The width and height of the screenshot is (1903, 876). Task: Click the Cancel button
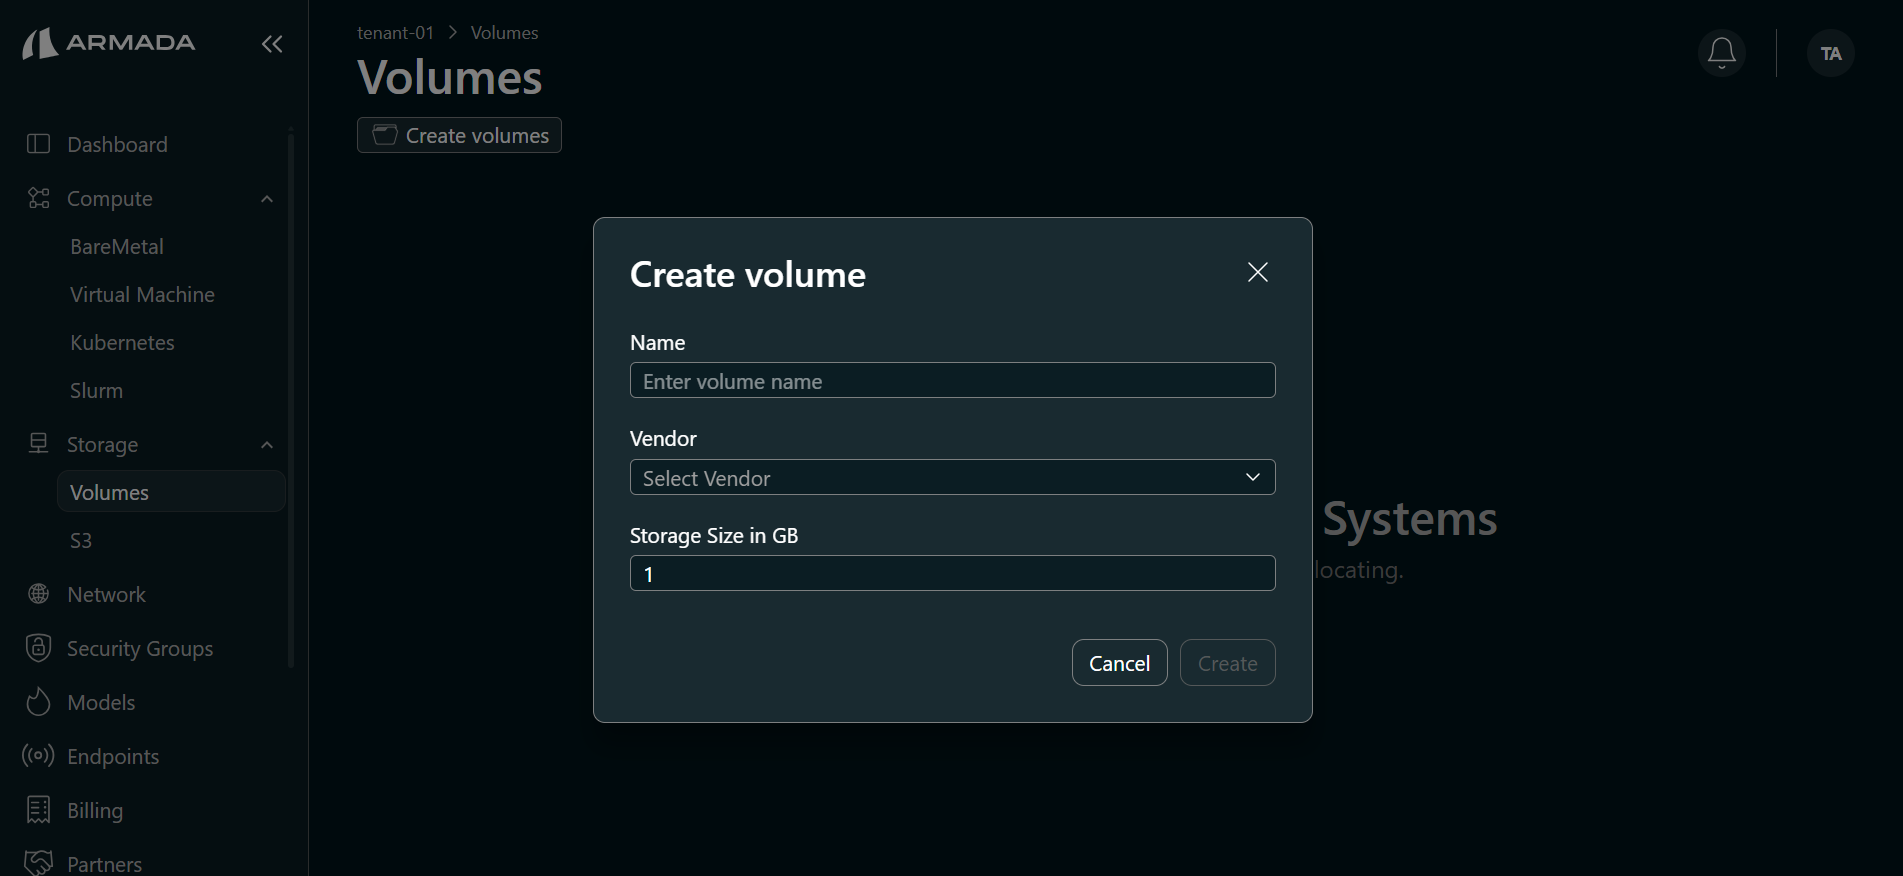point(1120,663)
